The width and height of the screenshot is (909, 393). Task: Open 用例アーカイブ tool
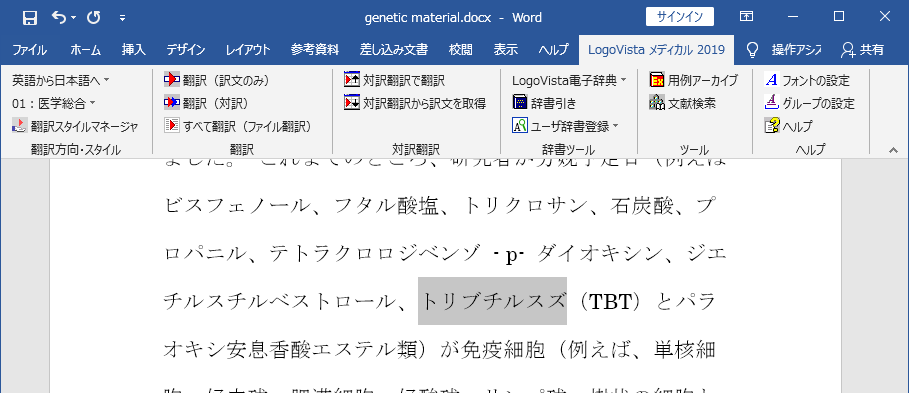[694, 80]
